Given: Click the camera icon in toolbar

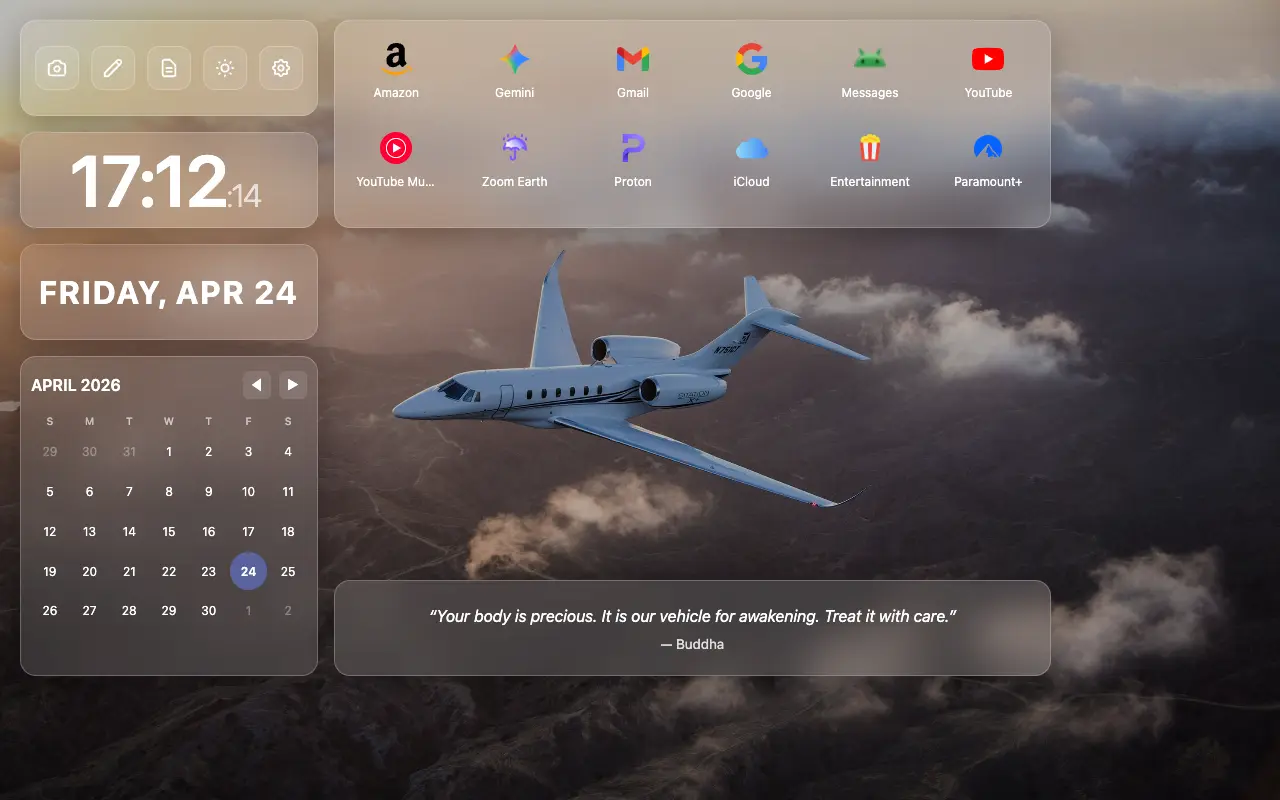Looking at the screenshot, I should (57, 68).
